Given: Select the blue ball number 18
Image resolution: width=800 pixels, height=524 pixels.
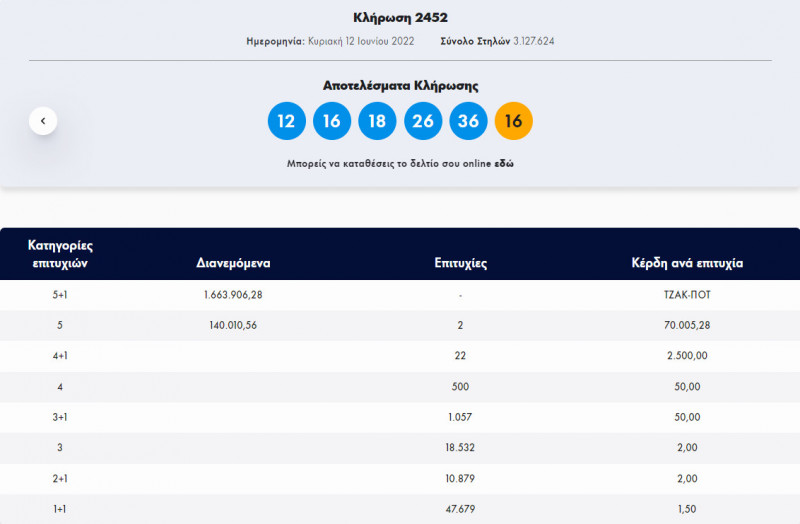Looking at the screenshot, I should pos(377,121).
